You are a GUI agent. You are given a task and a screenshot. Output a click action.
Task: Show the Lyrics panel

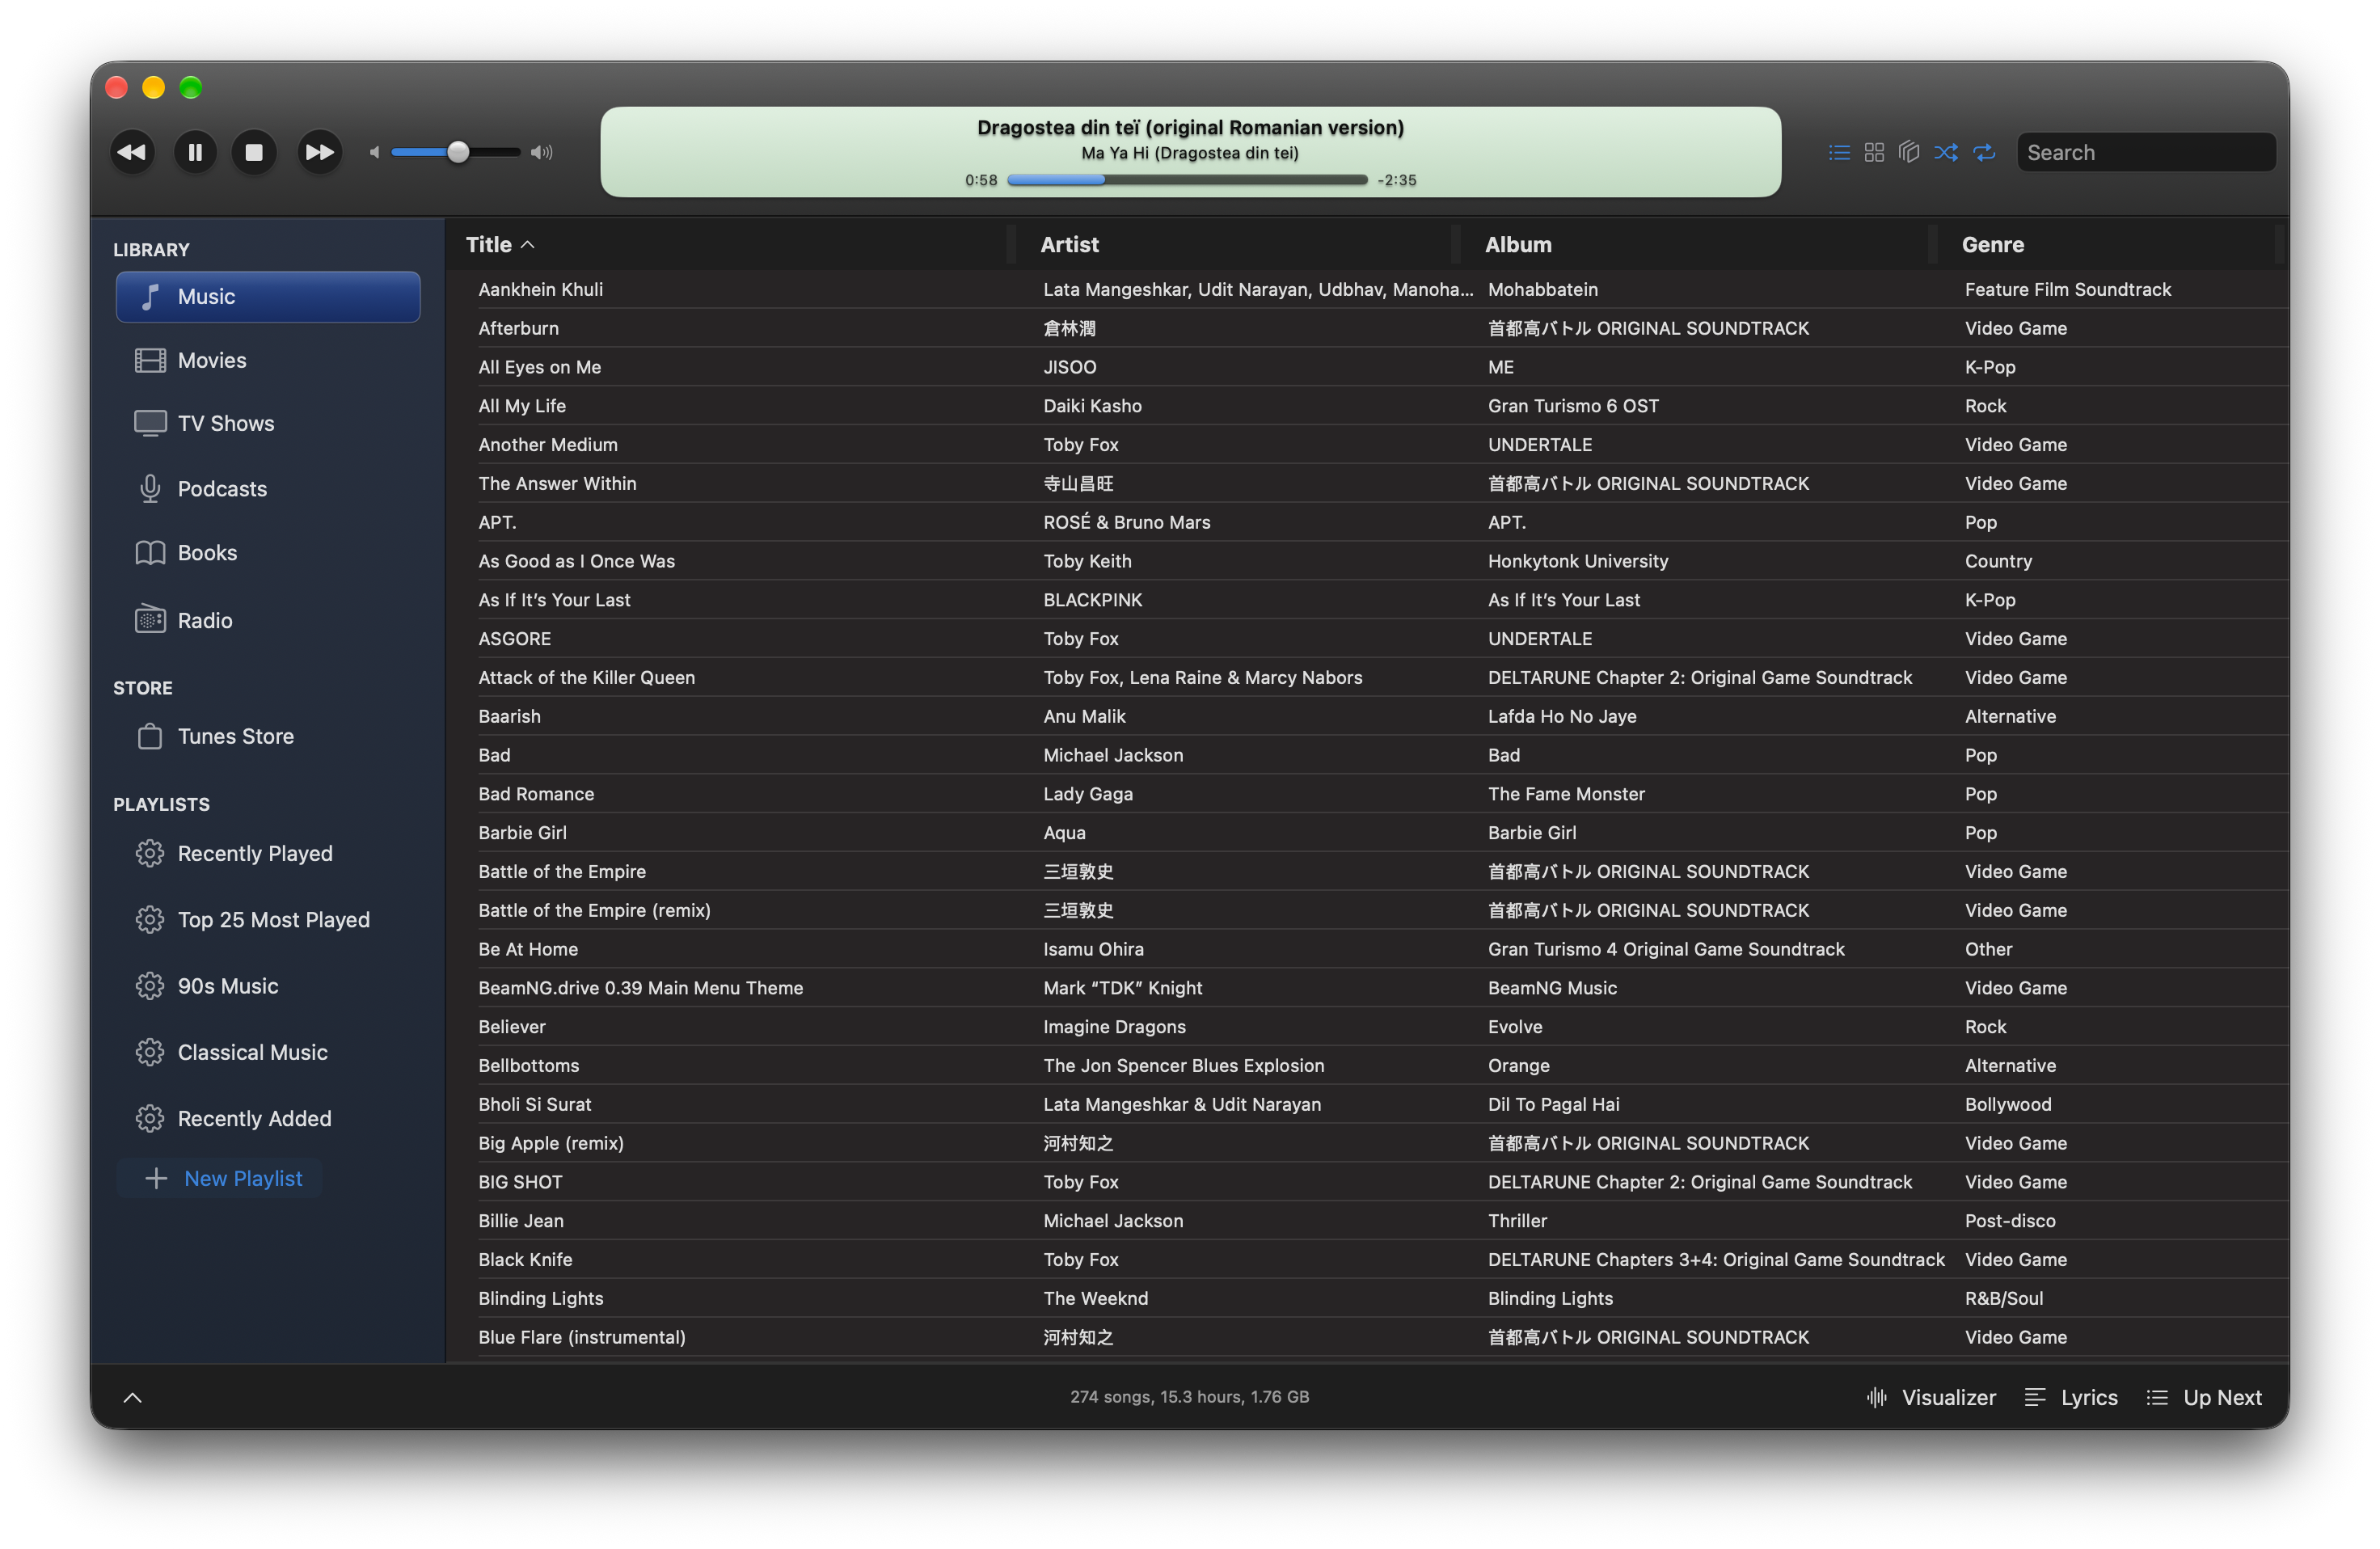(2070, 1397)
